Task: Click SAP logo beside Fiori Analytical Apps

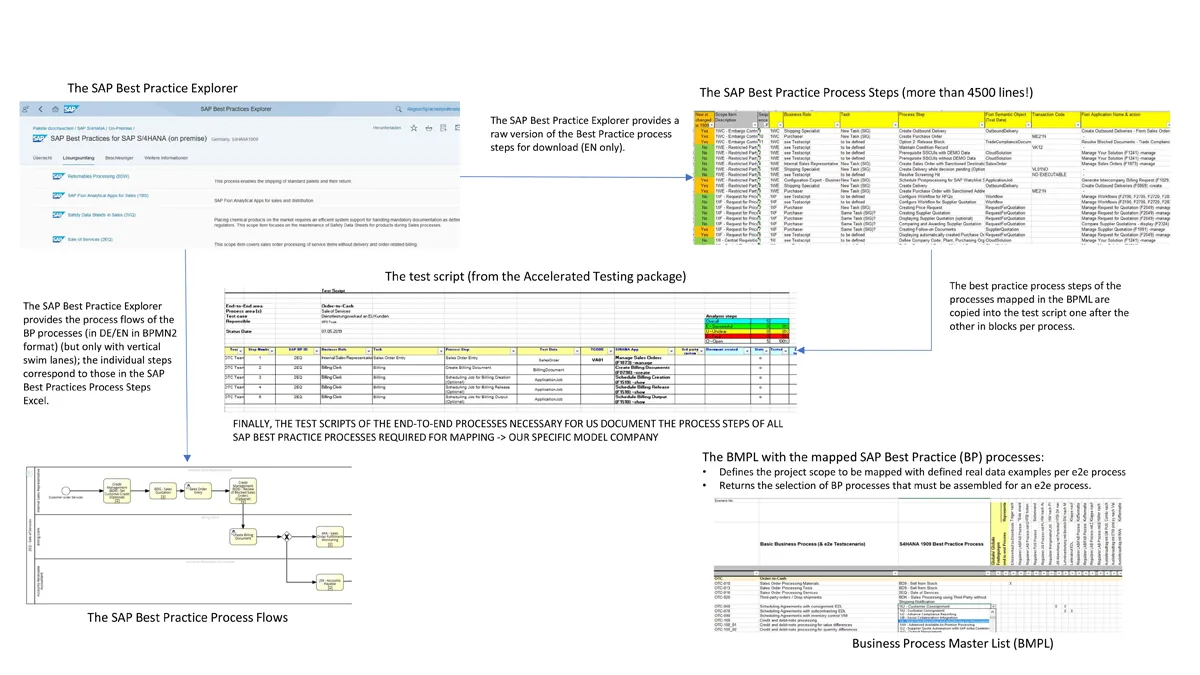Action: coord(58,195)
